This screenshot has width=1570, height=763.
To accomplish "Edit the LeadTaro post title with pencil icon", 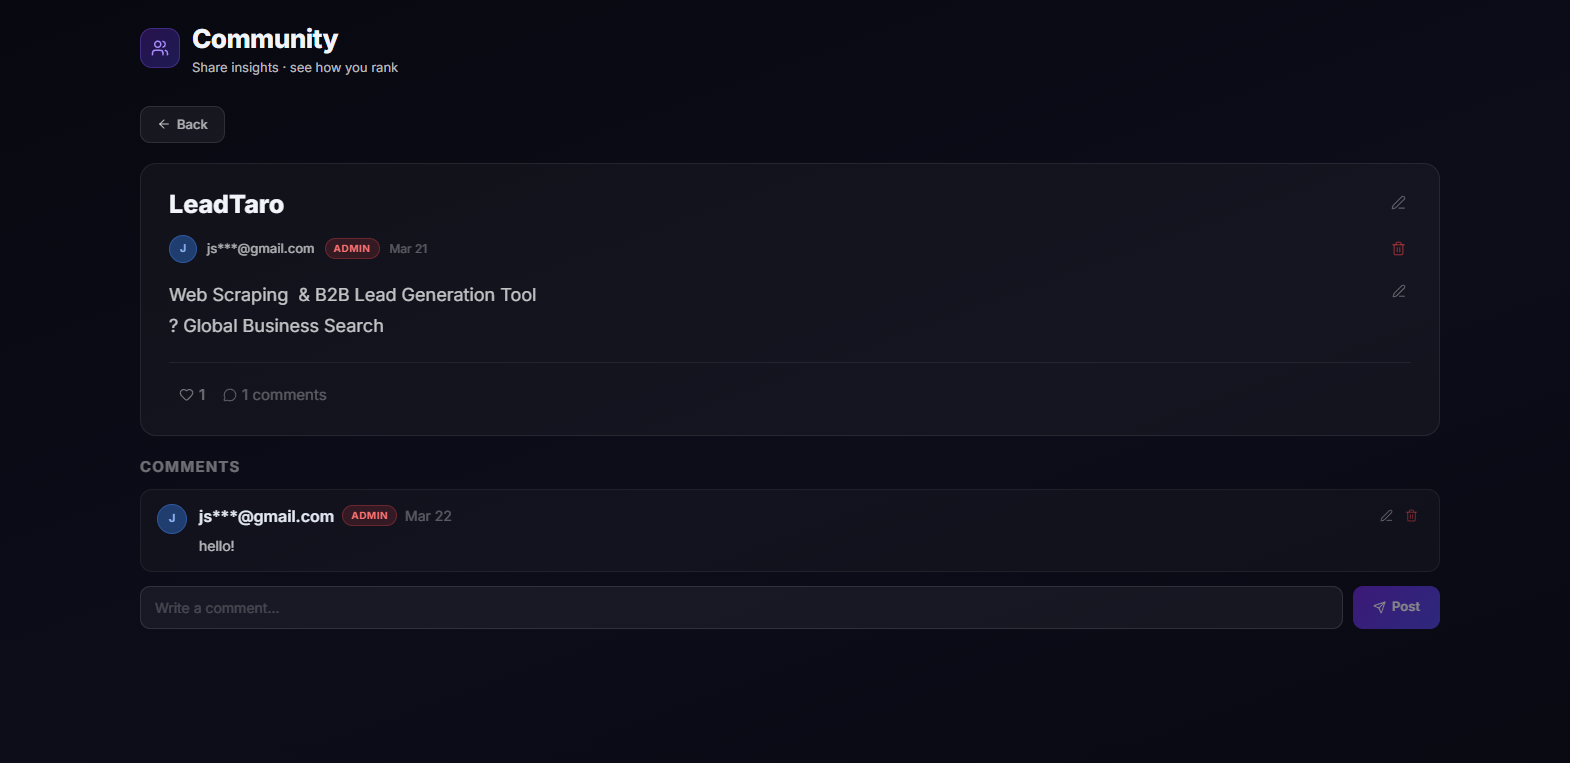I will tap(1398, 203).
